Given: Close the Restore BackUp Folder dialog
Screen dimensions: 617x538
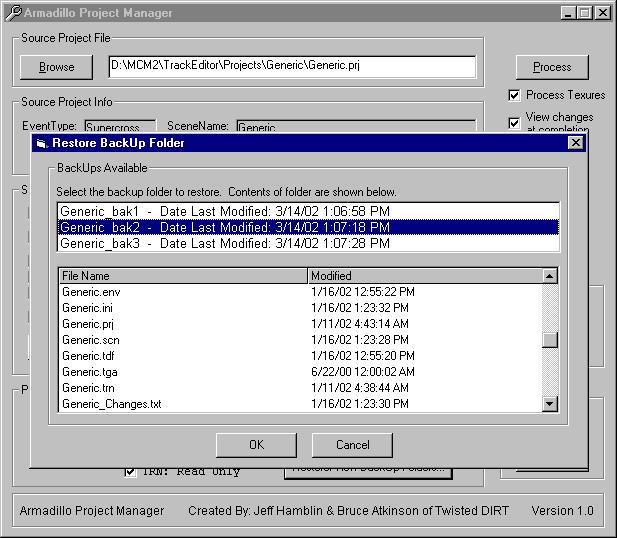Looking at the screenshot, I should pos(575,143).
